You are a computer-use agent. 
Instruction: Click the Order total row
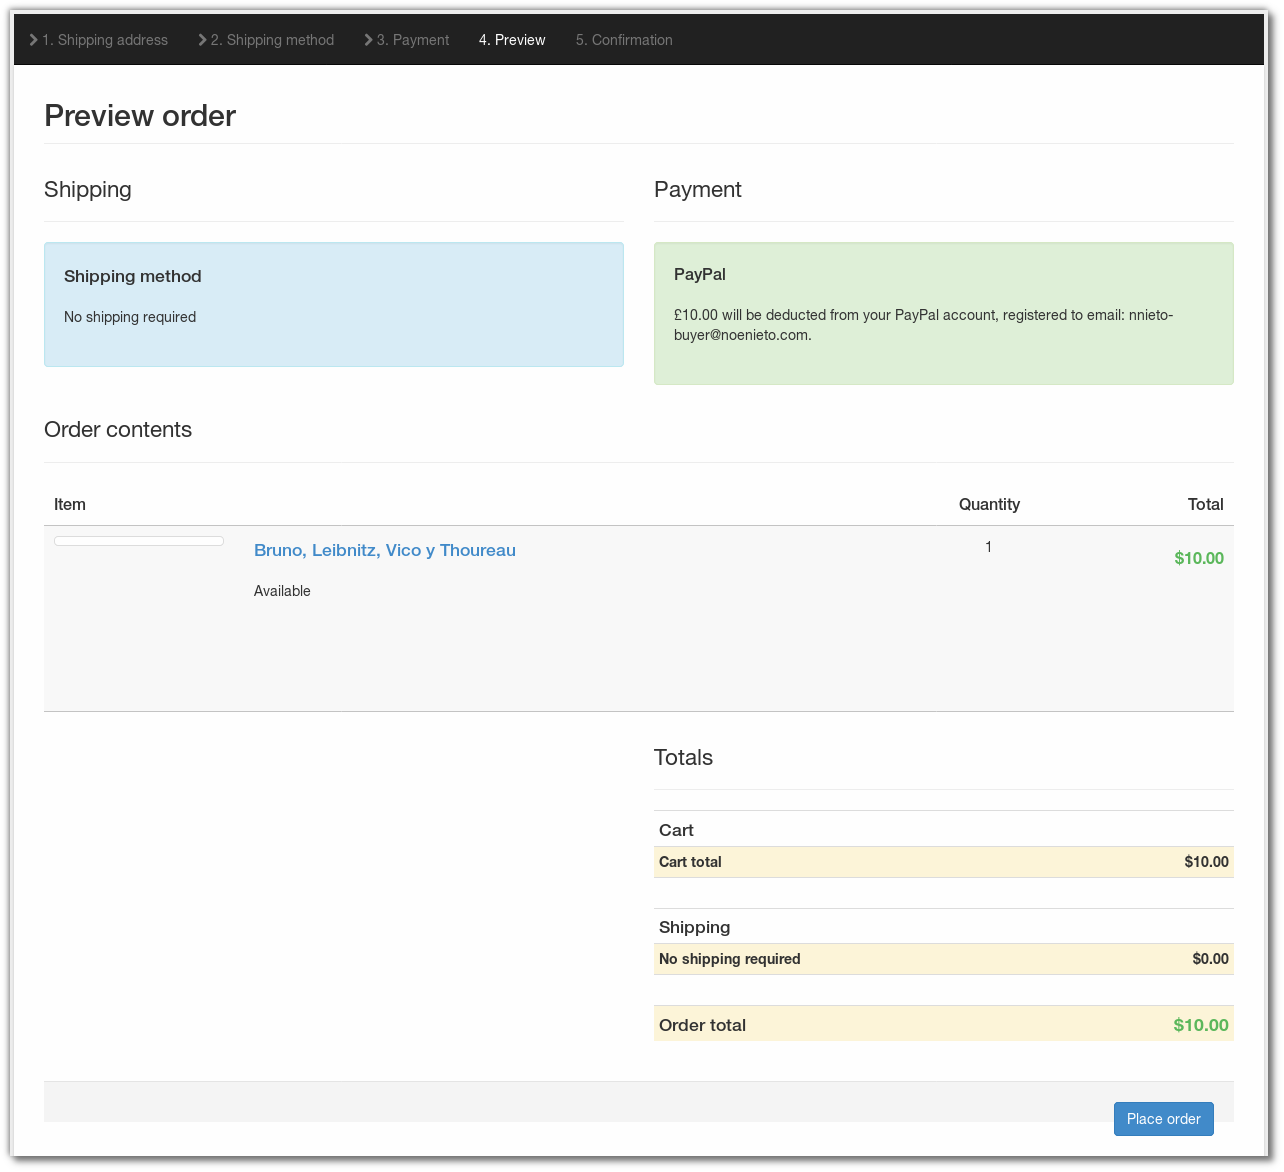[x=943, y=1024]
